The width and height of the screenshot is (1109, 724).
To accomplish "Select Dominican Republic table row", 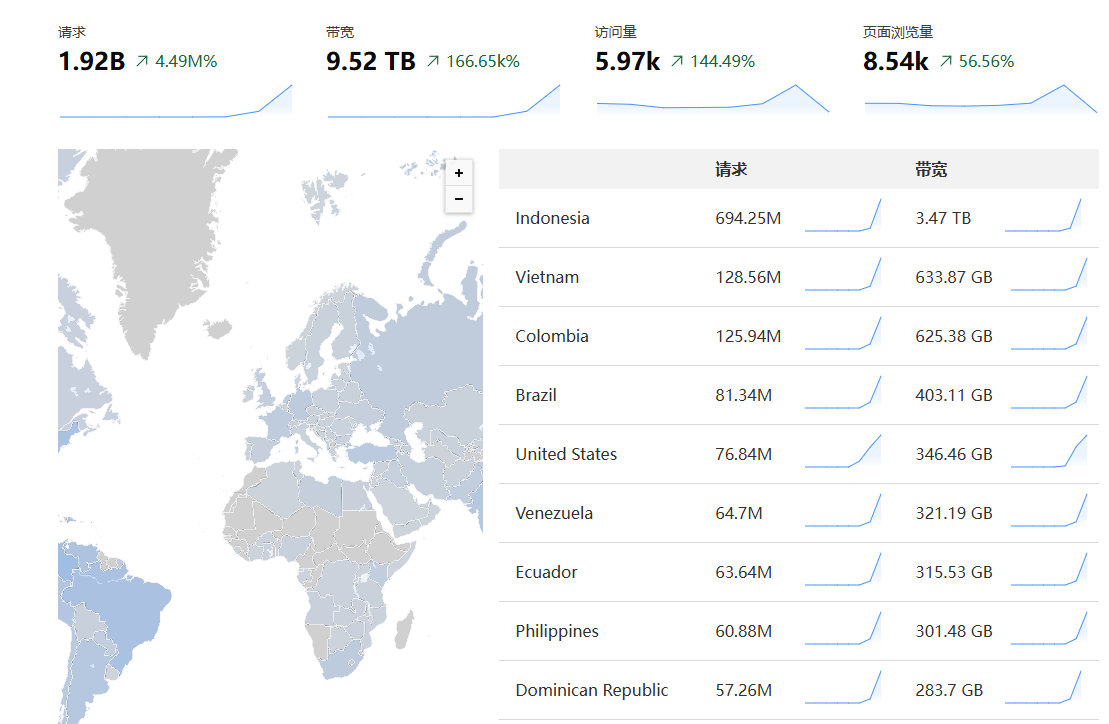I will [591, 690].
